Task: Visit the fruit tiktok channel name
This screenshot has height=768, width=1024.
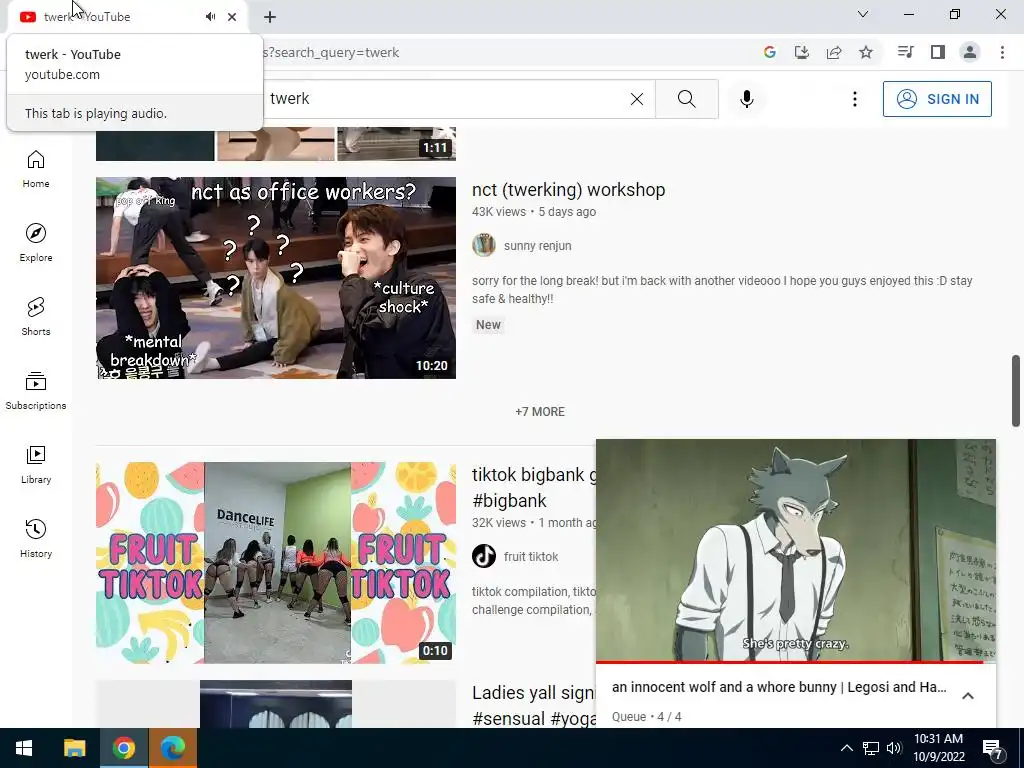Action: pyautogui.click(x=531, y=556)
